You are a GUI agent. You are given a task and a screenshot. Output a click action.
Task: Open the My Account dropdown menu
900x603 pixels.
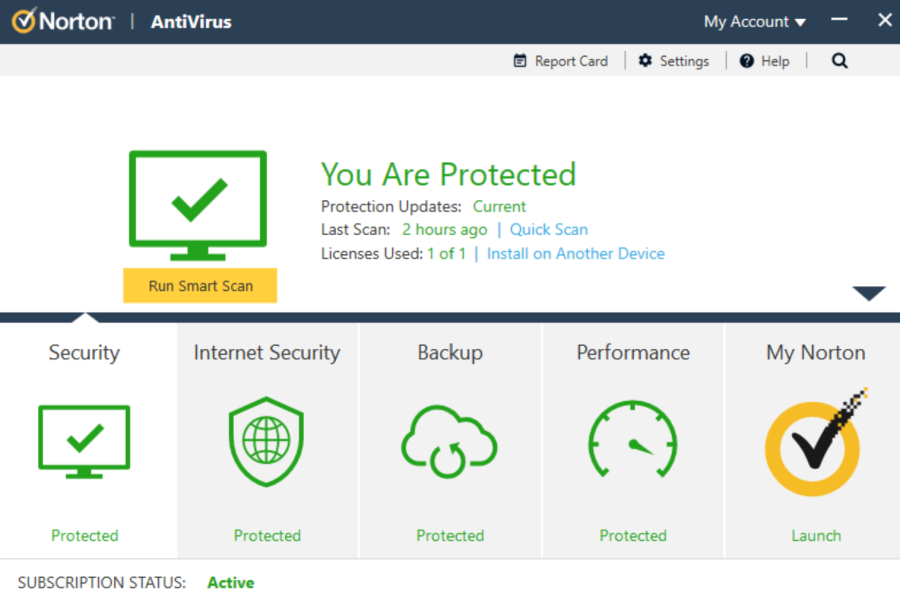[754, 22]
